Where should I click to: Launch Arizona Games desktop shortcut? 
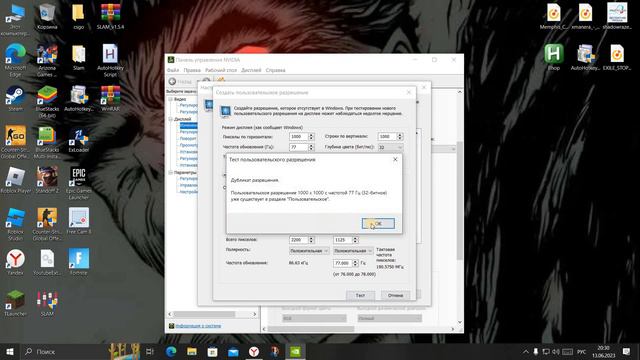[x=47, y=60]
